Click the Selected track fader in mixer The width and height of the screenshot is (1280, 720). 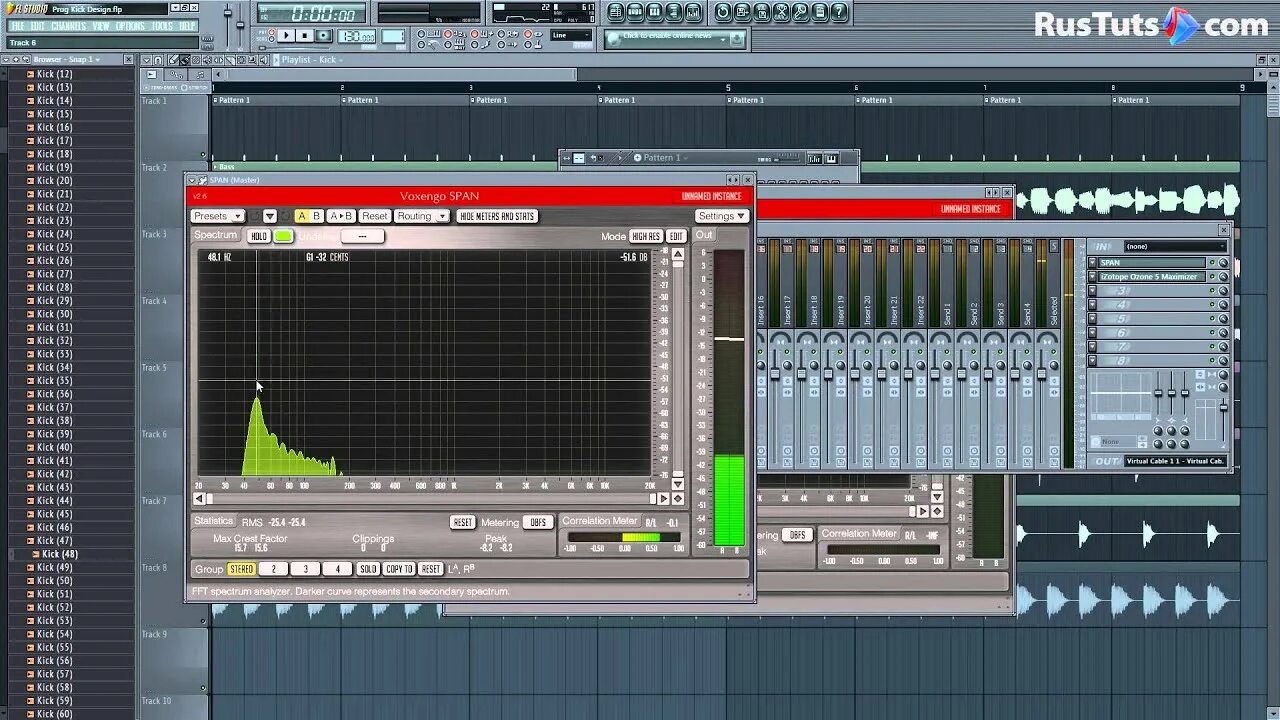[x=1042, y=373]
